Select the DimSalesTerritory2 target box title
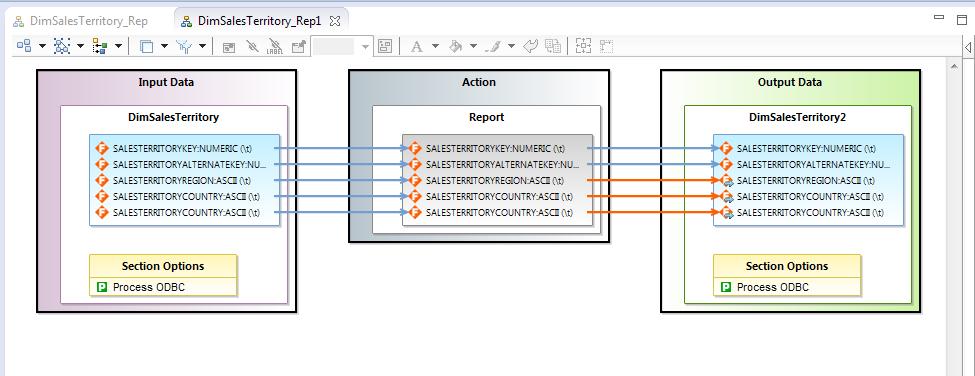This screenshot has width=975, height=376. [798, 117]
